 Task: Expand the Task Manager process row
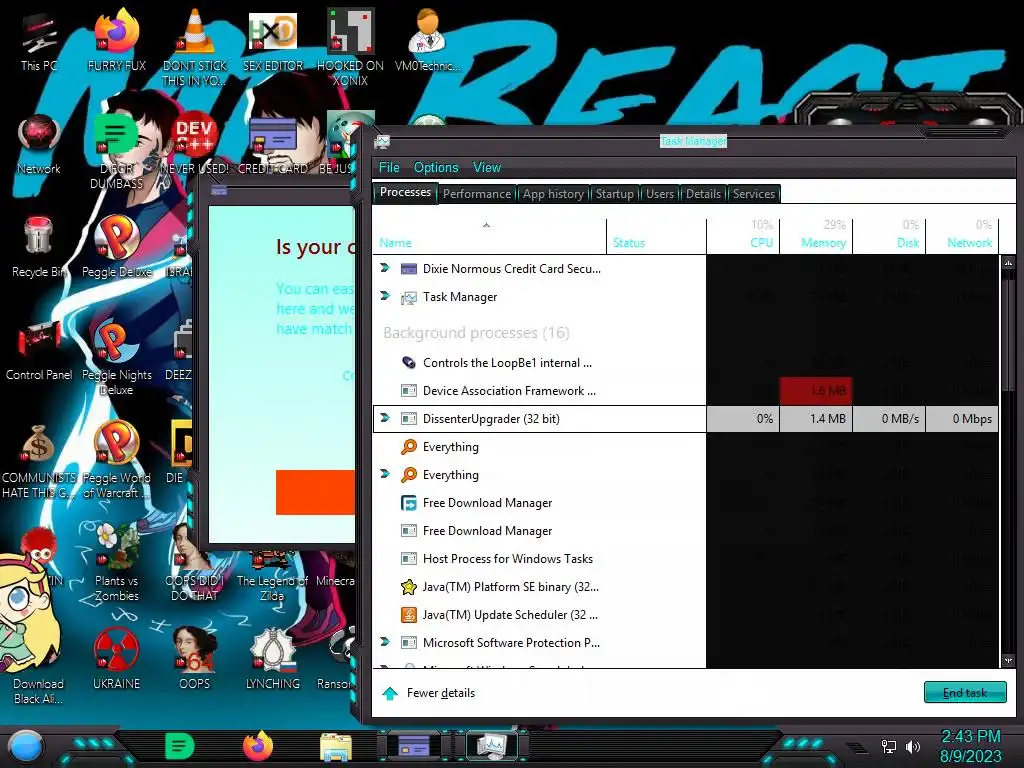(385, 296)
